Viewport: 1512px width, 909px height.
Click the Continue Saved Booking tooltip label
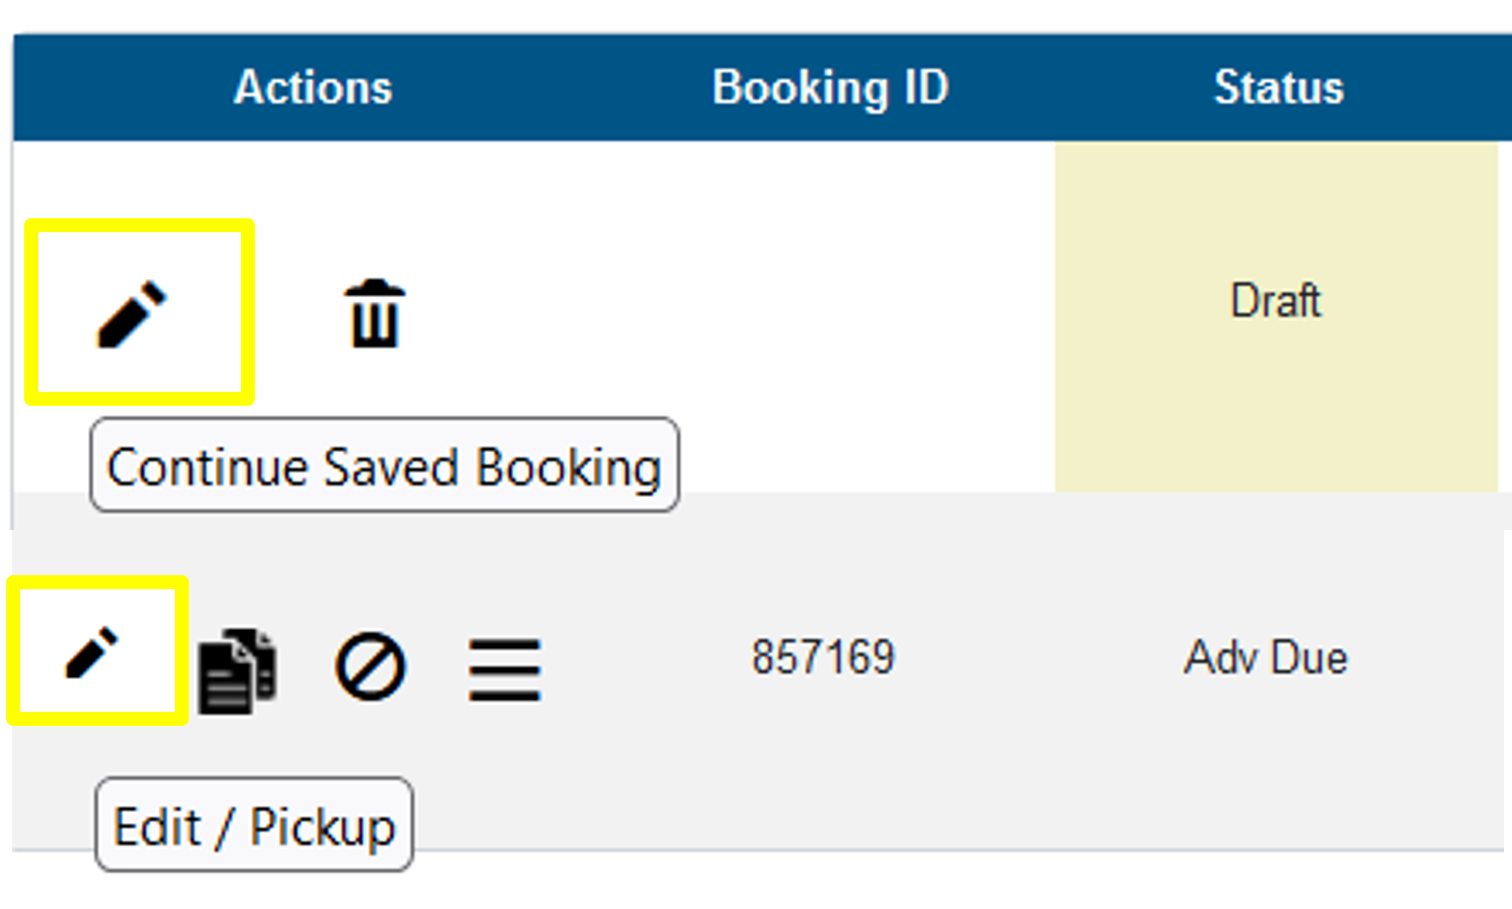click(385, 465)
